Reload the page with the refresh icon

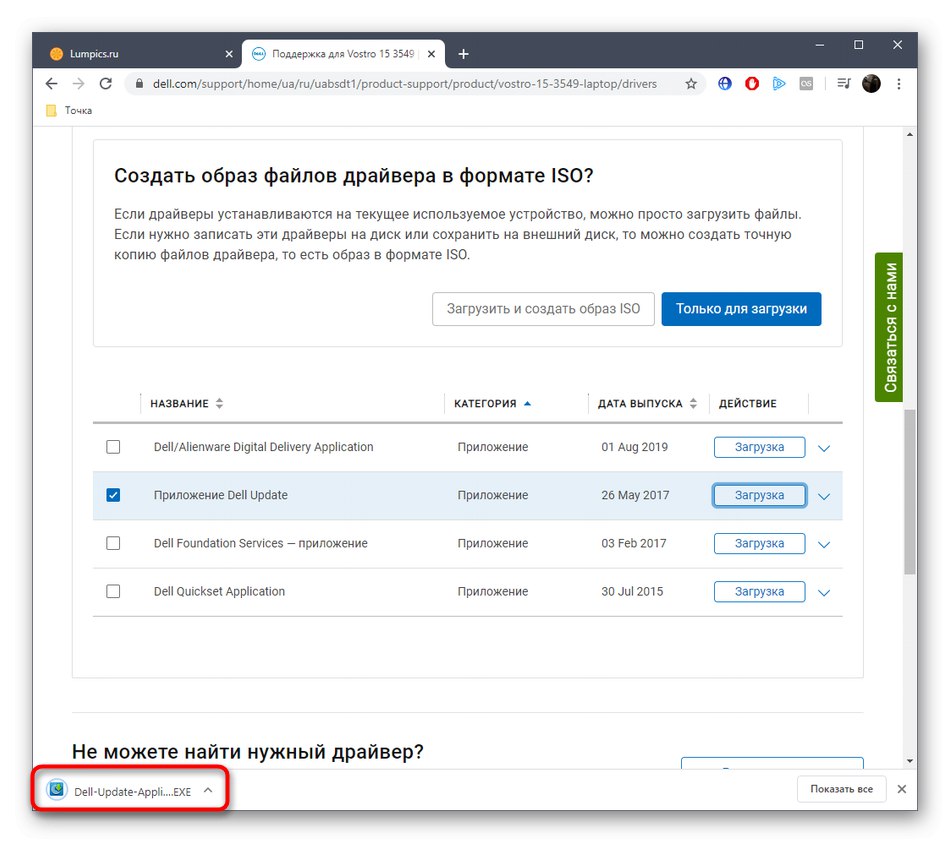point(106,83)
